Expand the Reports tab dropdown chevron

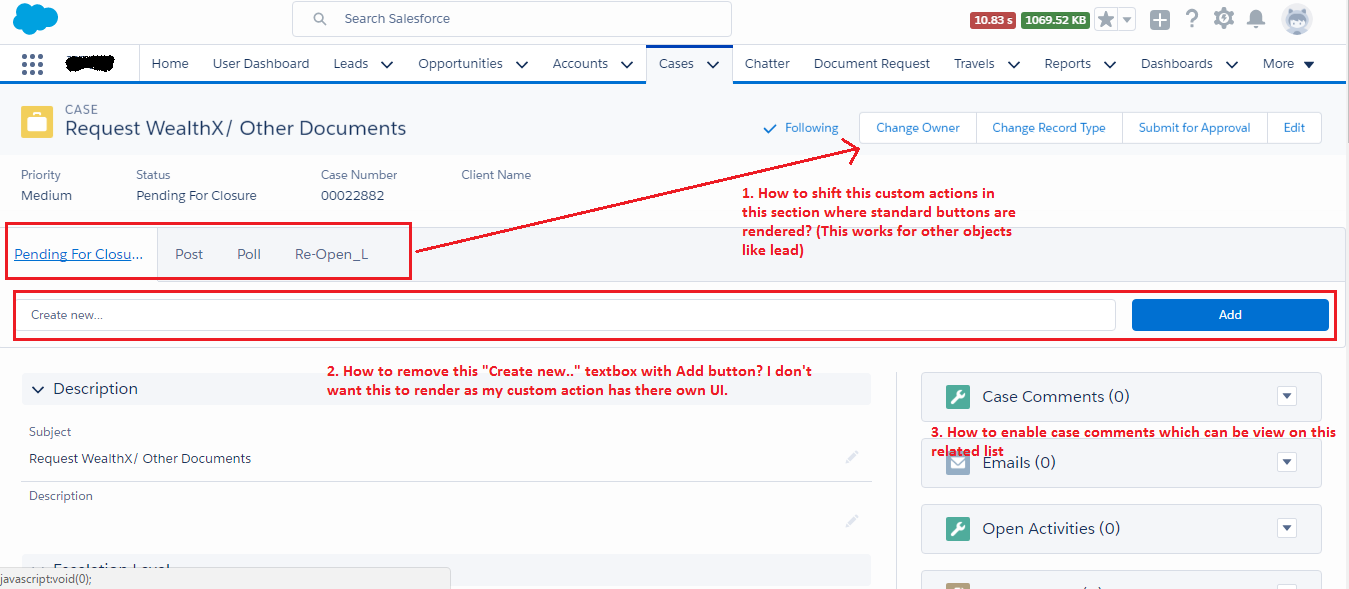pyautogui.click(x=1109, y=64)
